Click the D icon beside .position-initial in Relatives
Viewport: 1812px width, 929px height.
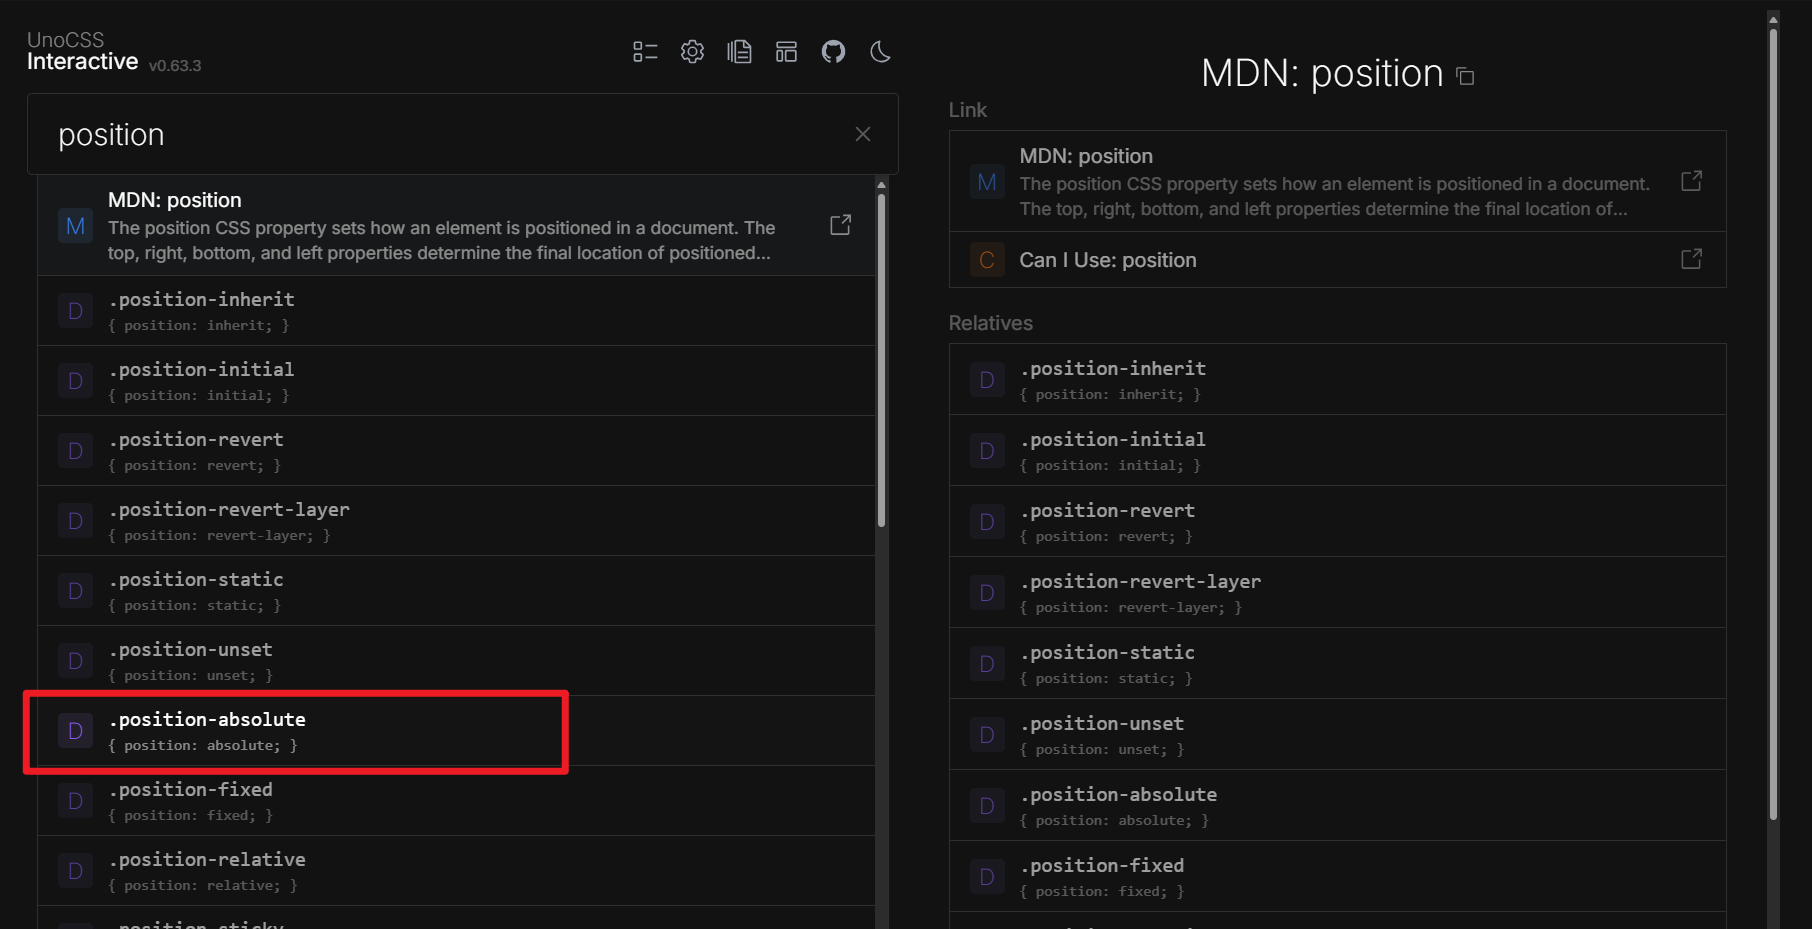[987, 451]
